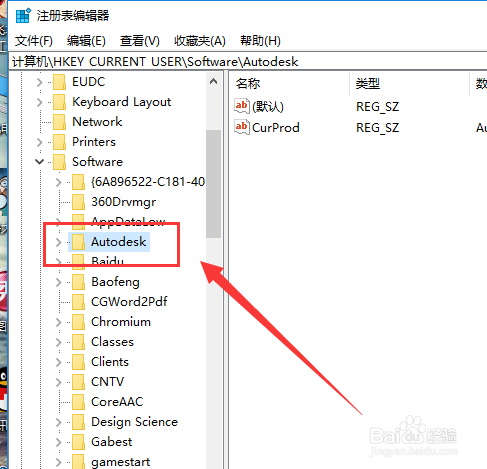Click REG_SZ type of (默认) row
The image size is (487, 469).
tap(378, 107)
